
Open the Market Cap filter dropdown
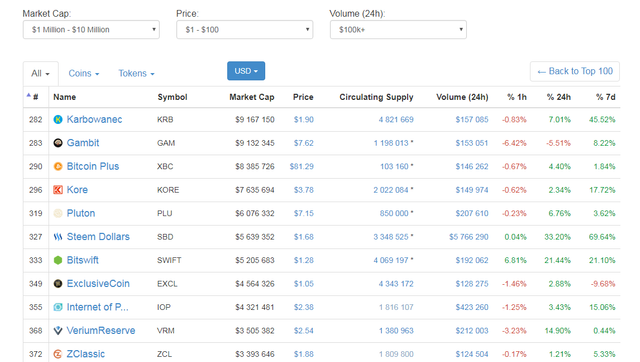(x=91, y=30)
